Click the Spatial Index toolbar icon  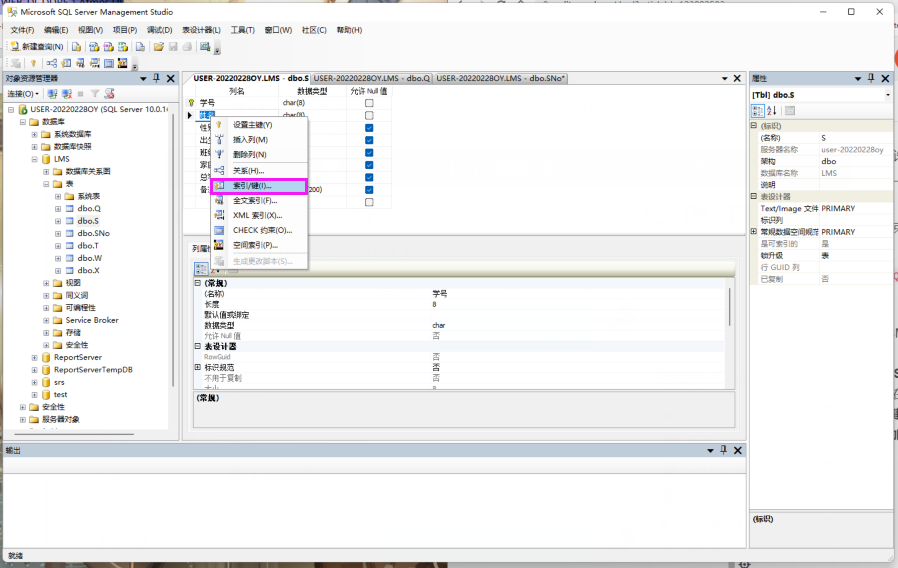pyautogui.click(x=123, y=63)
